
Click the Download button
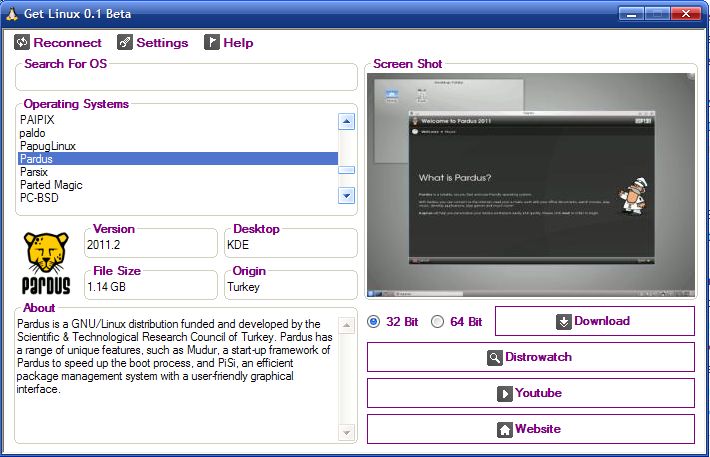595,321
